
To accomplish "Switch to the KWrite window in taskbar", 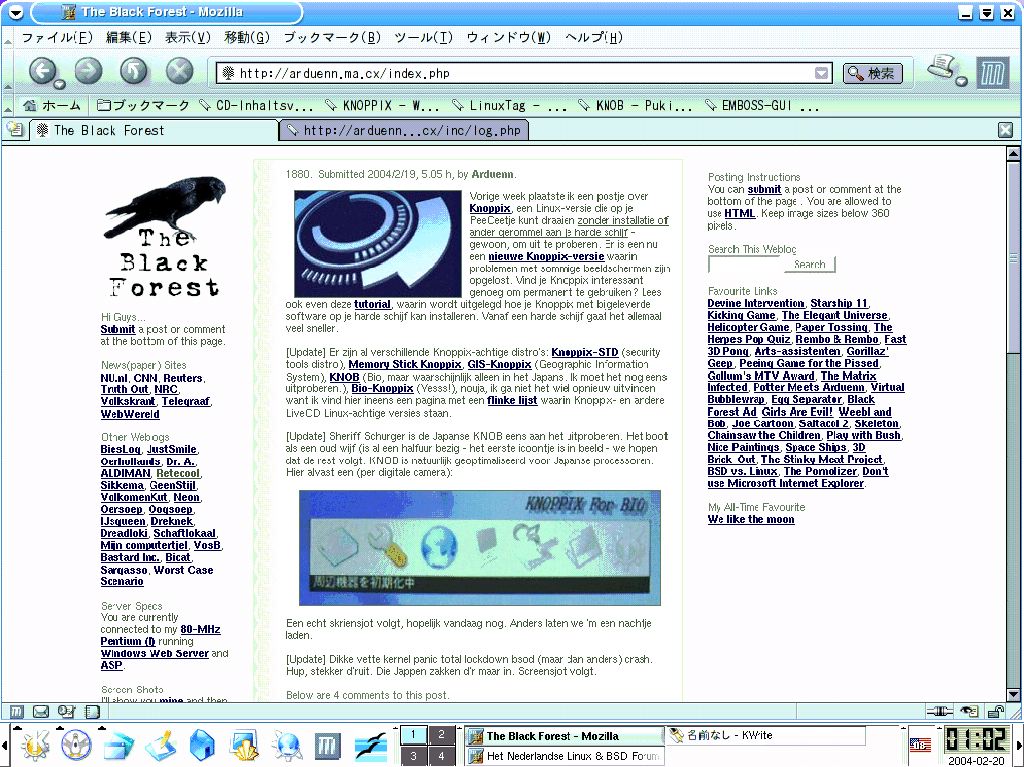I will click(765, 736).
